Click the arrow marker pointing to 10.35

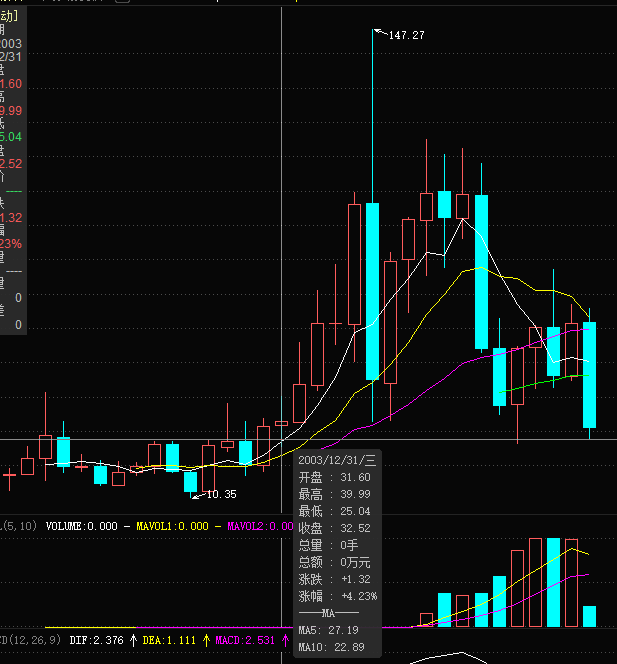[197, 494]
